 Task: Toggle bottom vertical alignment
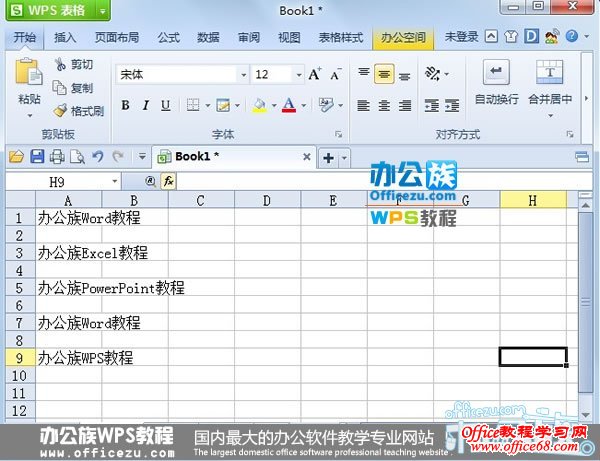pyautogui.click(x=404, y=76)
